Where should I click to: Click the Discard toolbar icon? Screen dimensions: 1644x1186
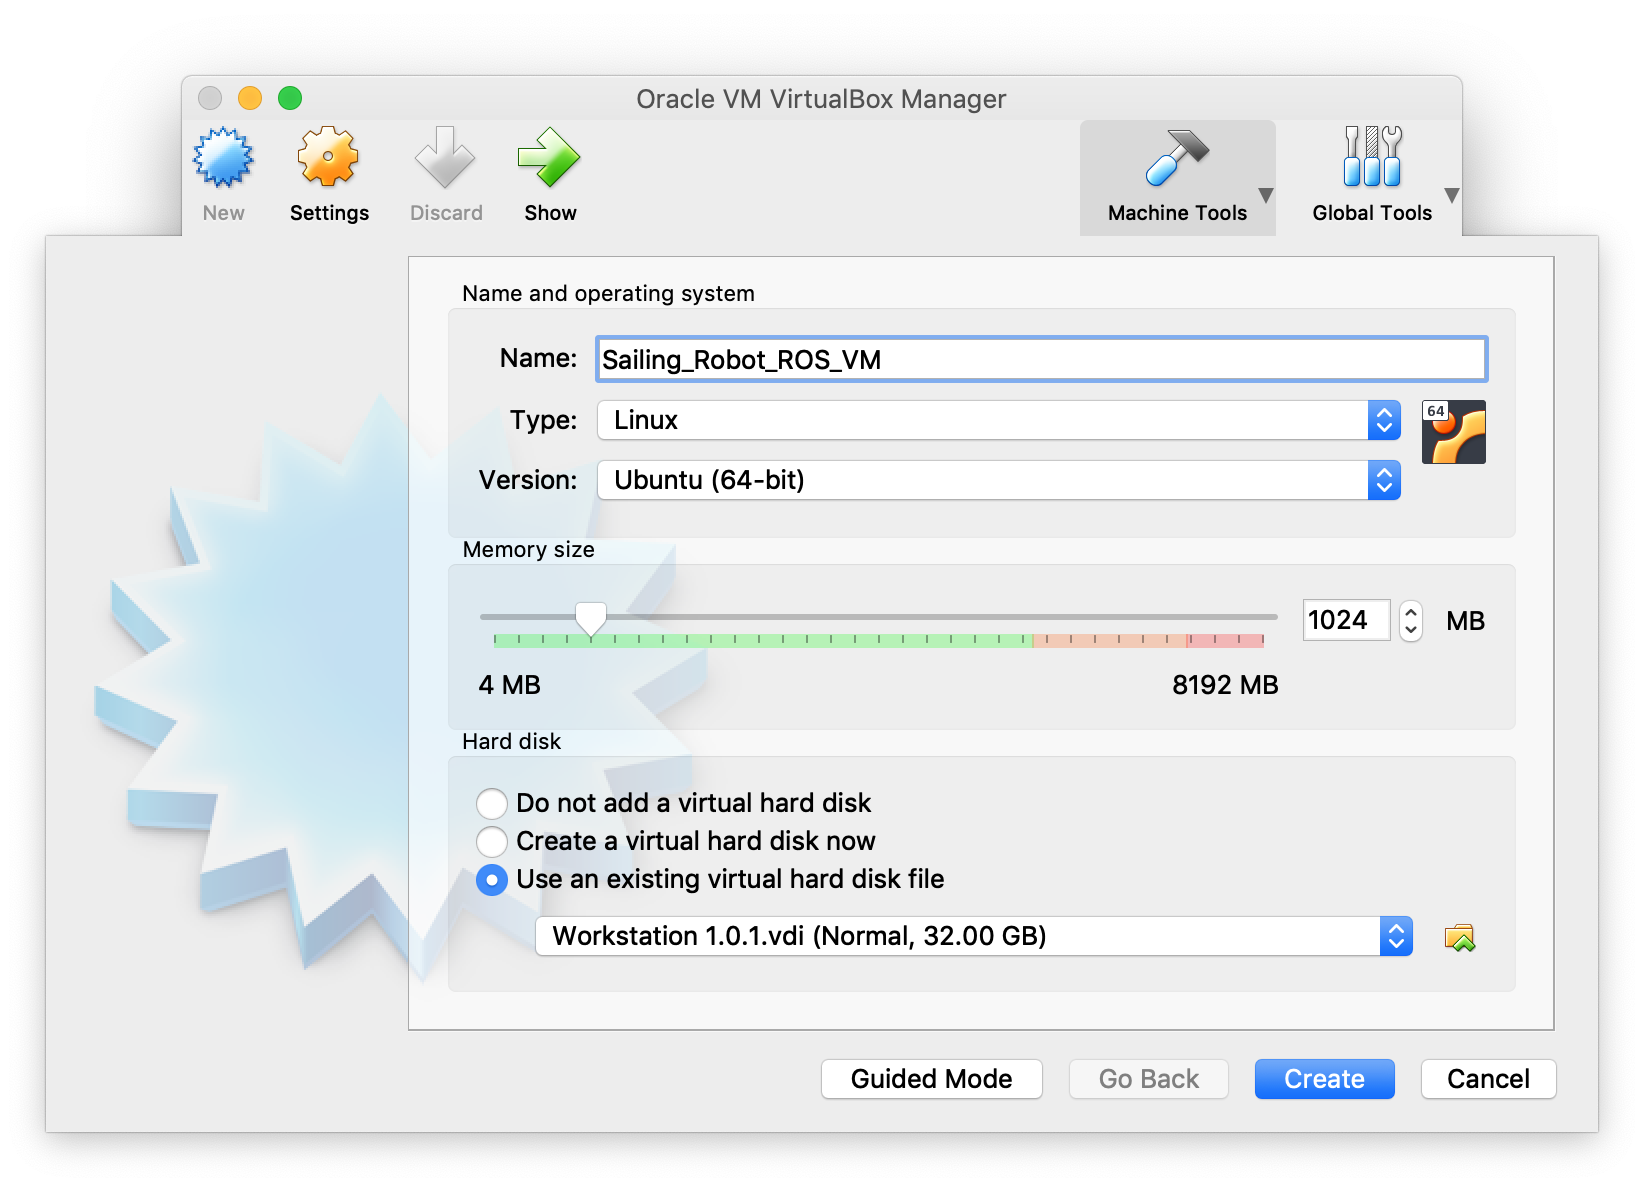coord(445,157)
